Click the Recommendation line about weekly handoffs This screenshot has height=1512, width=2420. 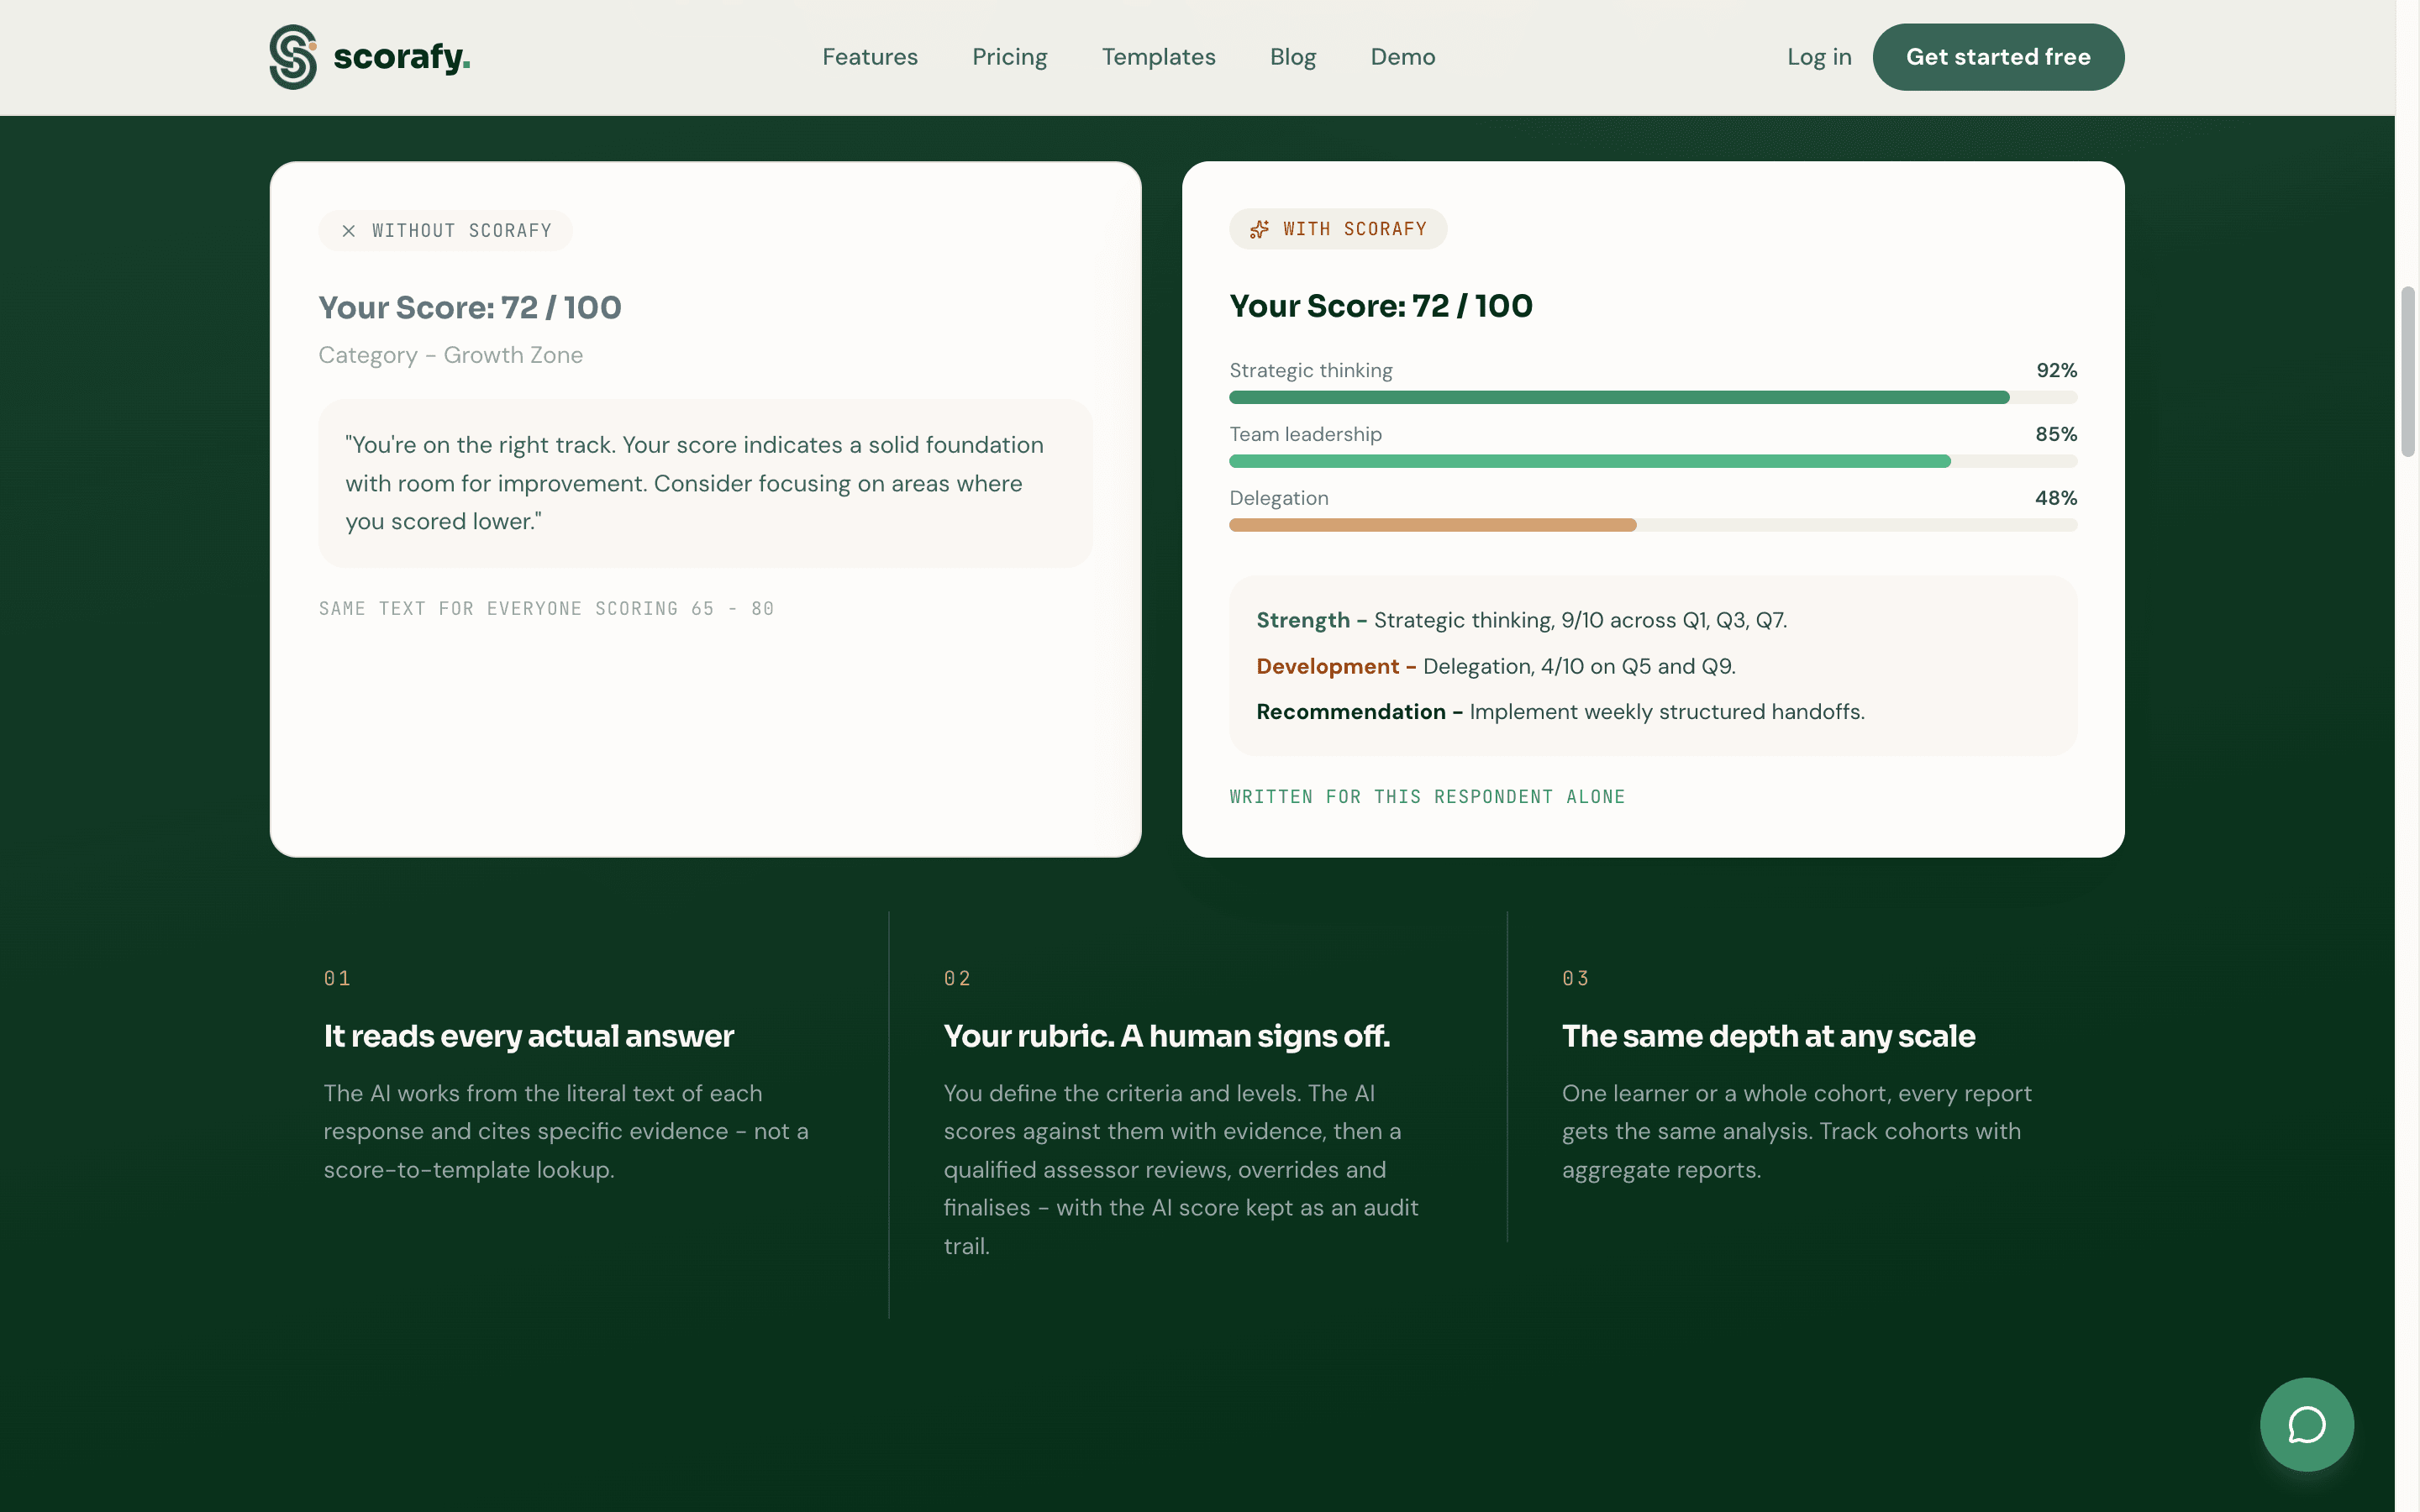(1560, 712)
